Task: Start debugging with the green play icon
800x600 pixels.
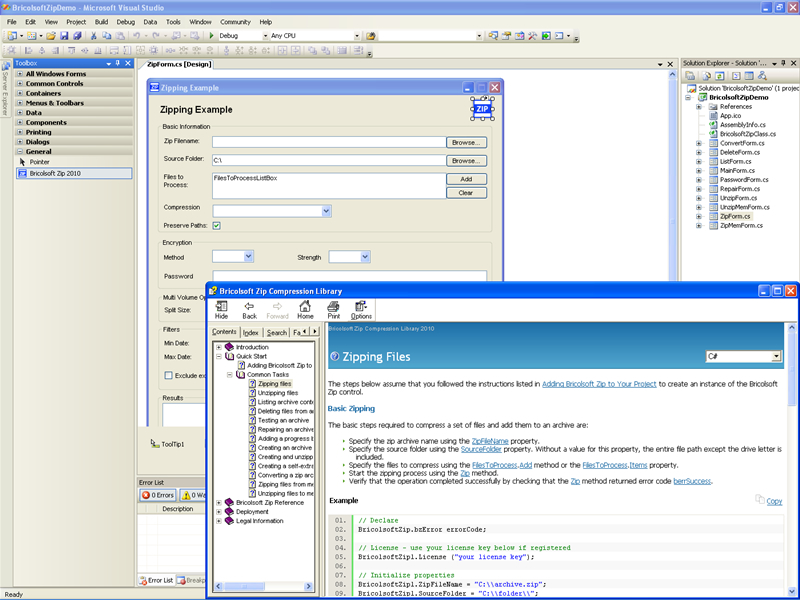Action: tap(211, 36)
